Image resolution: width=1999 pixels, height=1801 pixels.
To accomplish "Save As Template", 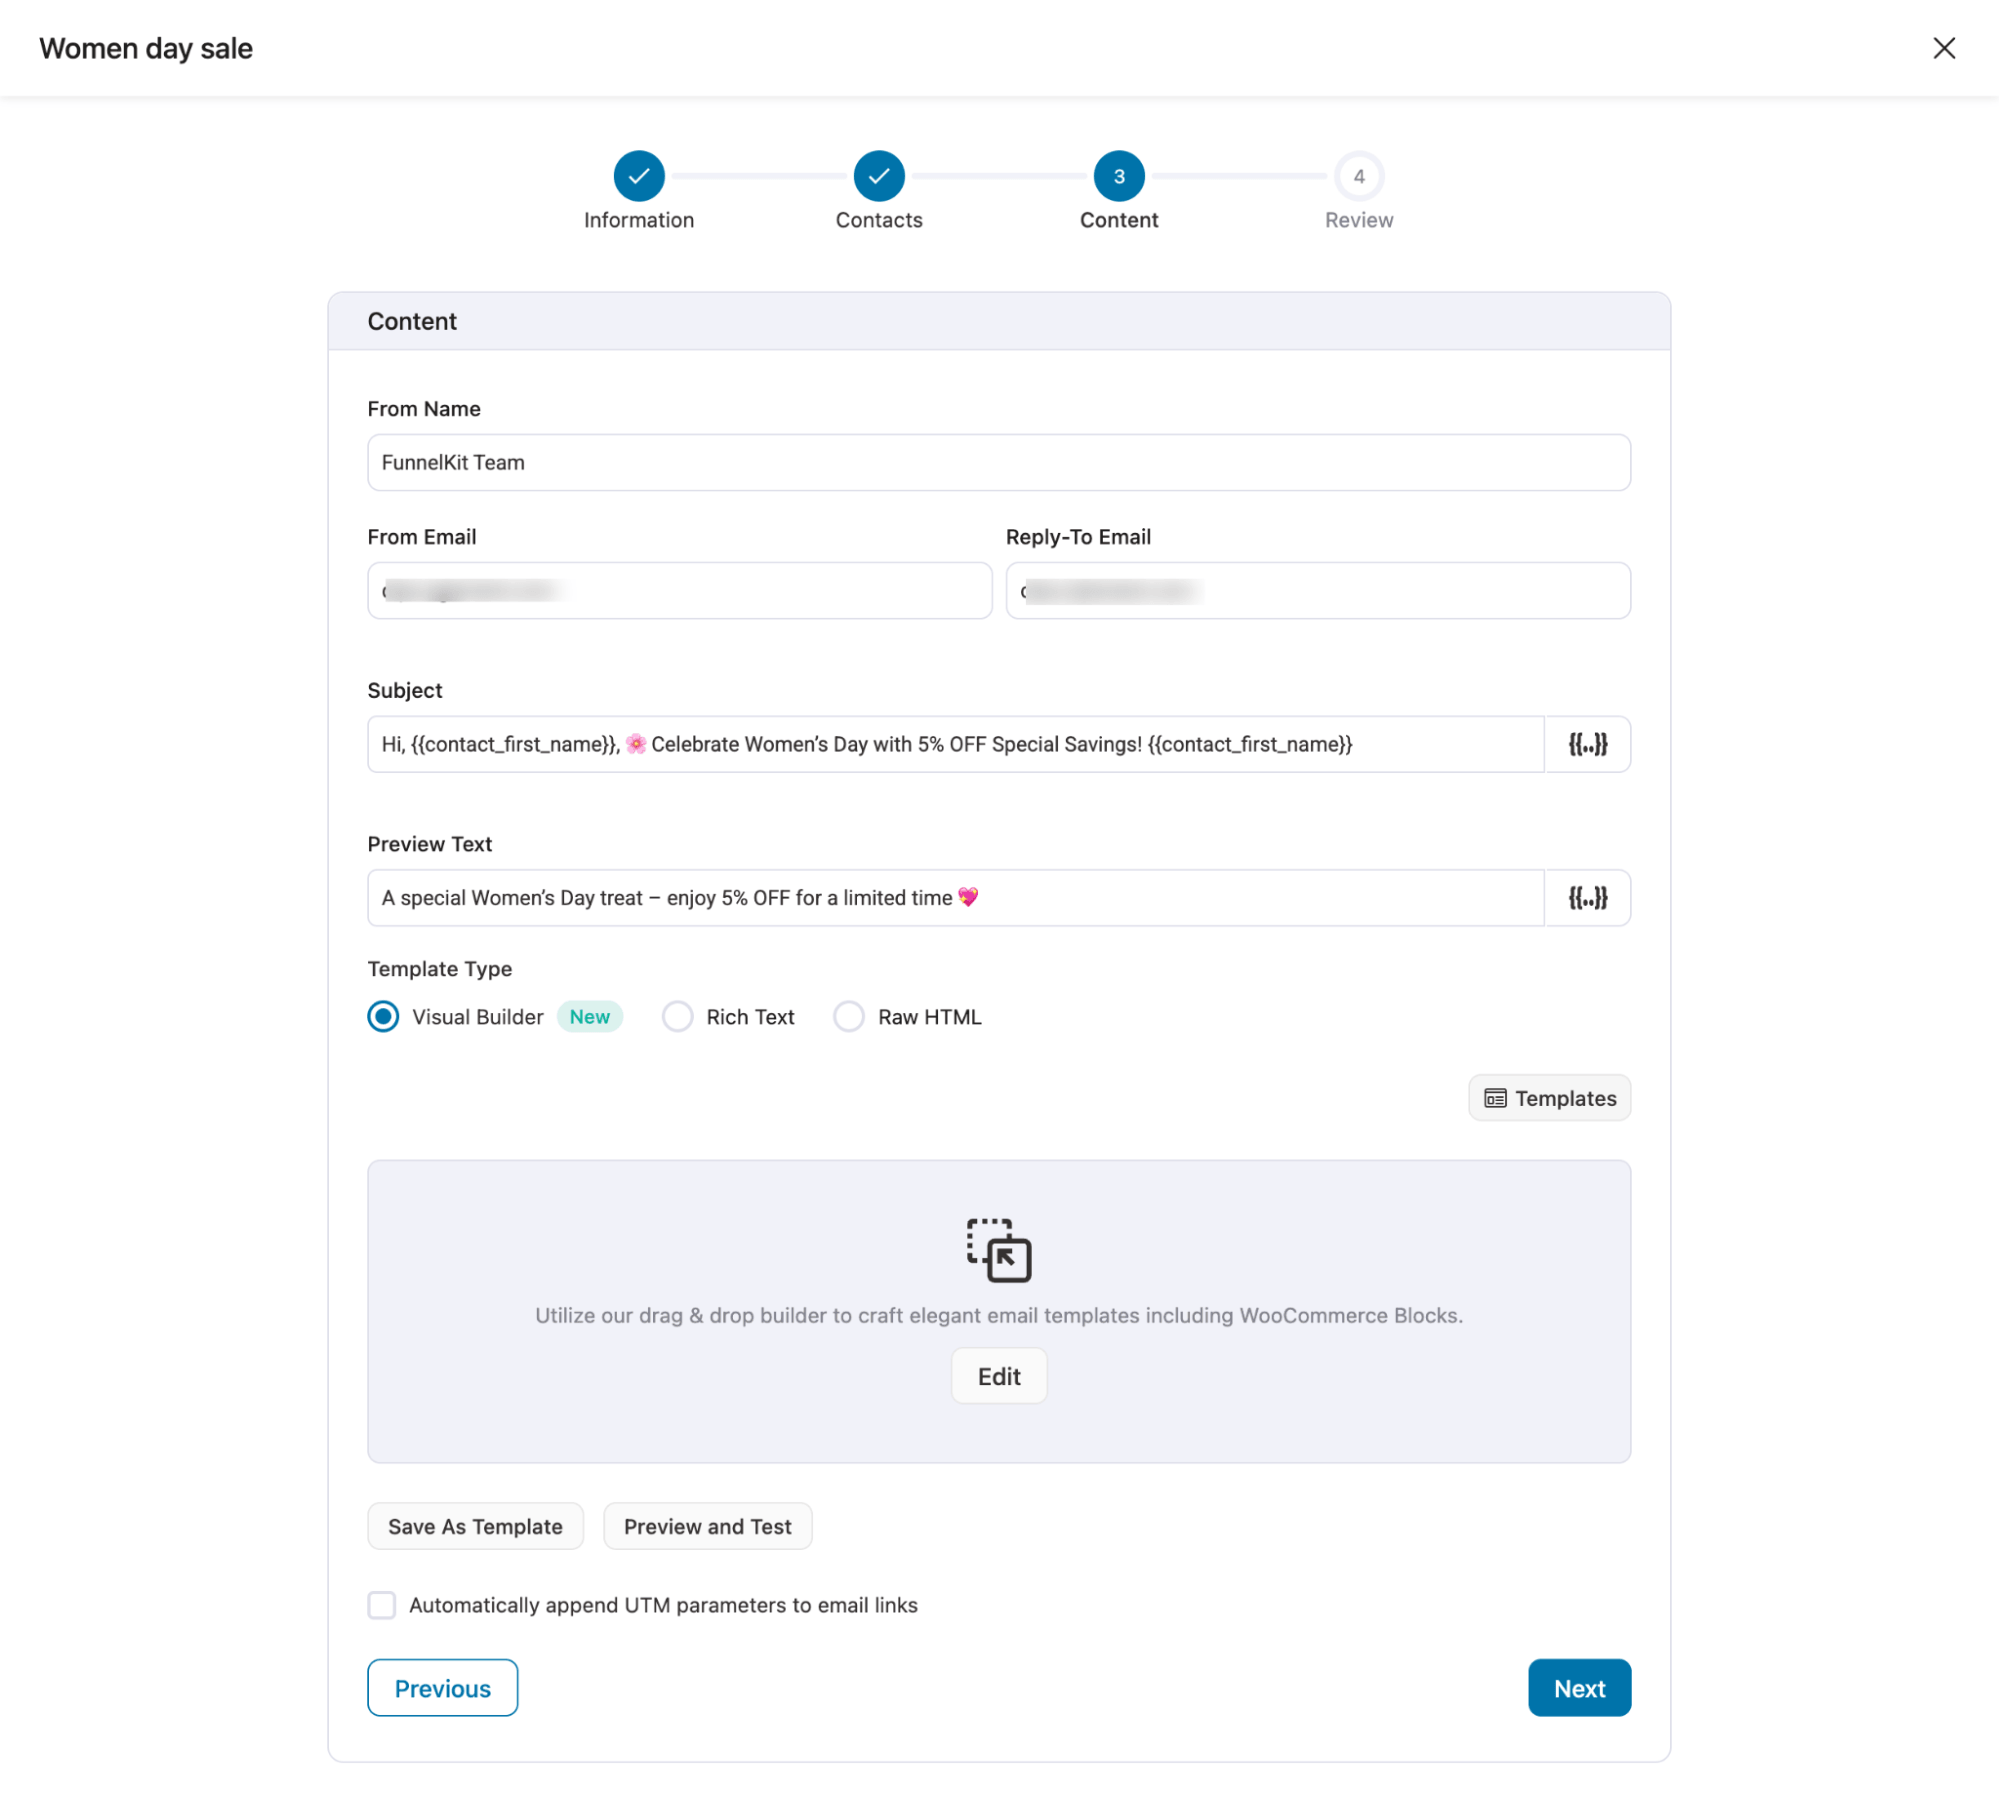I will (475, 1526).
